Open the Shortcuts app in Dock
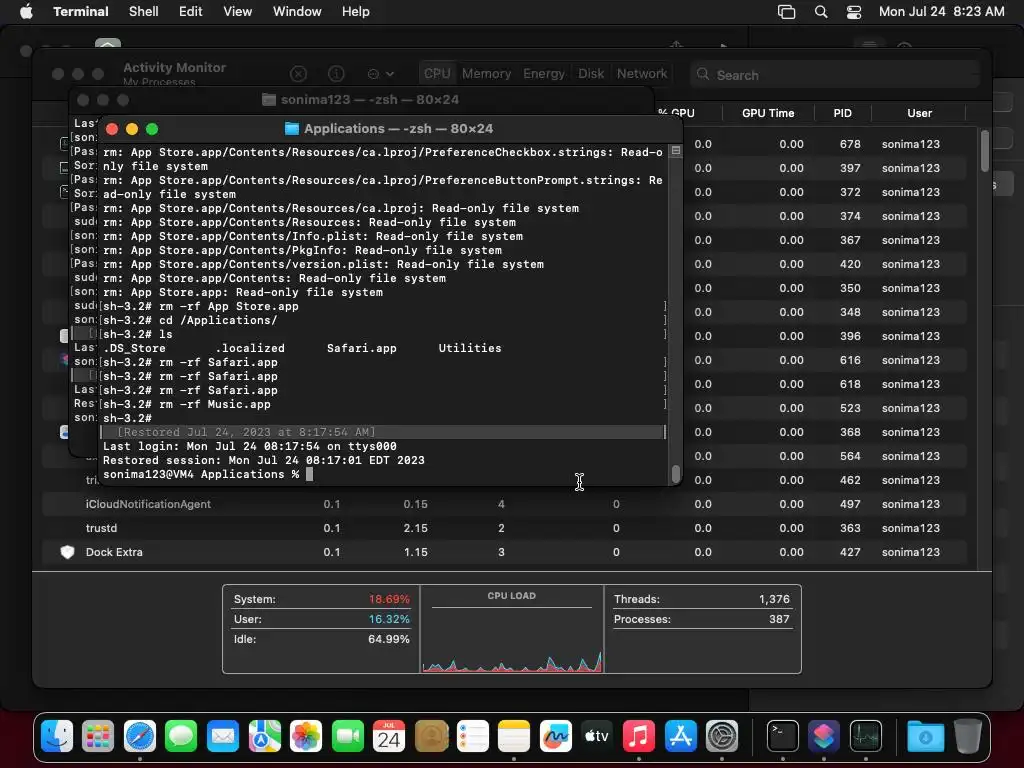The width and height of the screenshot is (1024, 768). [824, 736]
